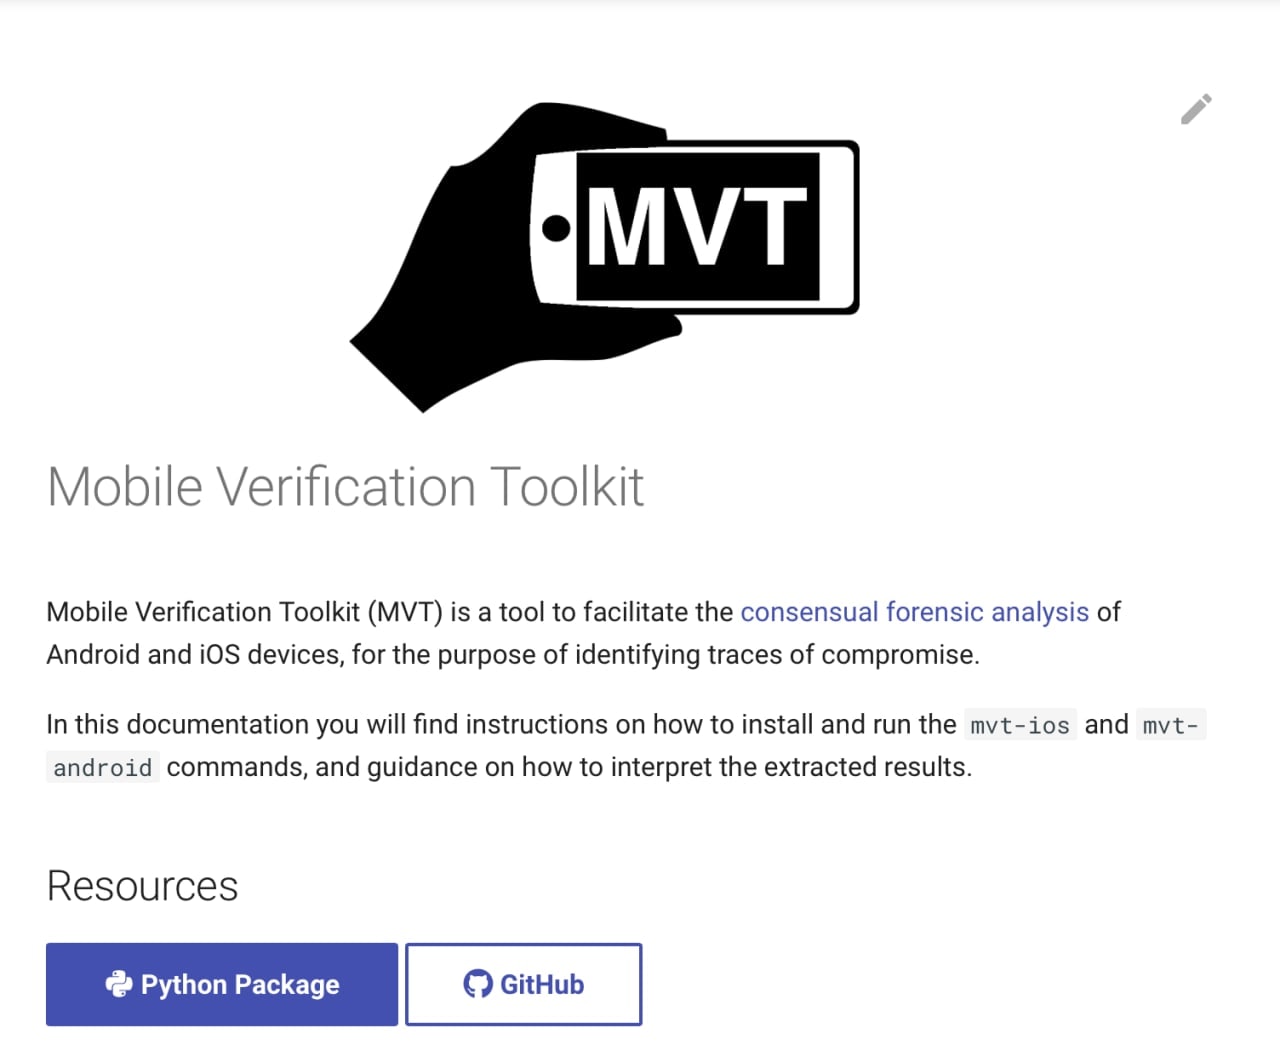The width and height of the screenshot is (1280, 1056).
Task: Click the MVT letters inside the logo
Action: [697, 227]
